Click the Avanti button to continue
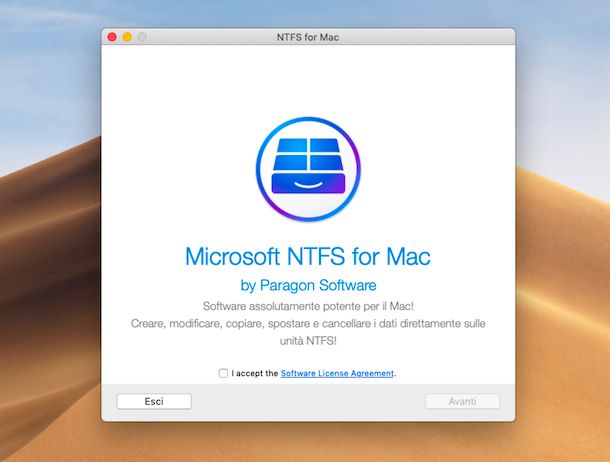Viewport: 610px width, 462px height. pyautogui.click(x=462, y=401)
